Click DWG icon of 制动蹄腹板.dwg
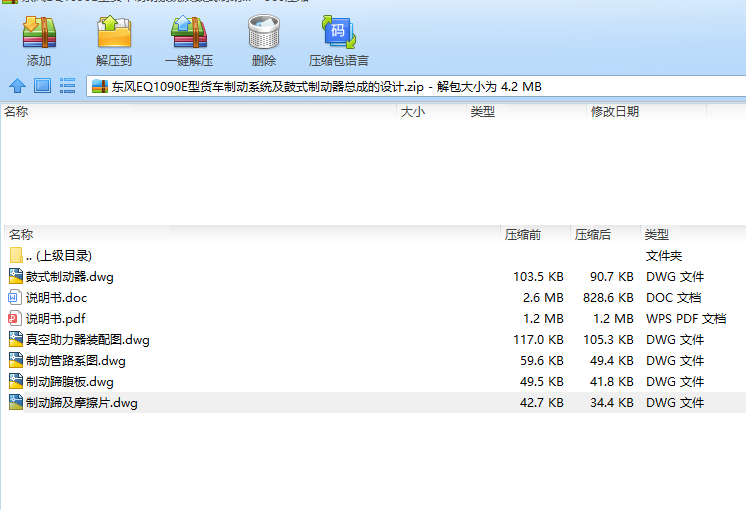 point(16,382)
